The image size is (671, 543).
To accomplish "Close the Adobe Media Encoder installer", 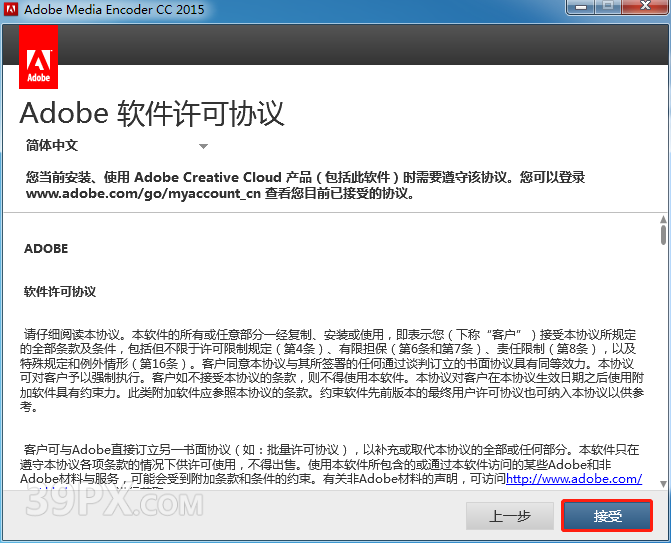I will coord(645,7).
